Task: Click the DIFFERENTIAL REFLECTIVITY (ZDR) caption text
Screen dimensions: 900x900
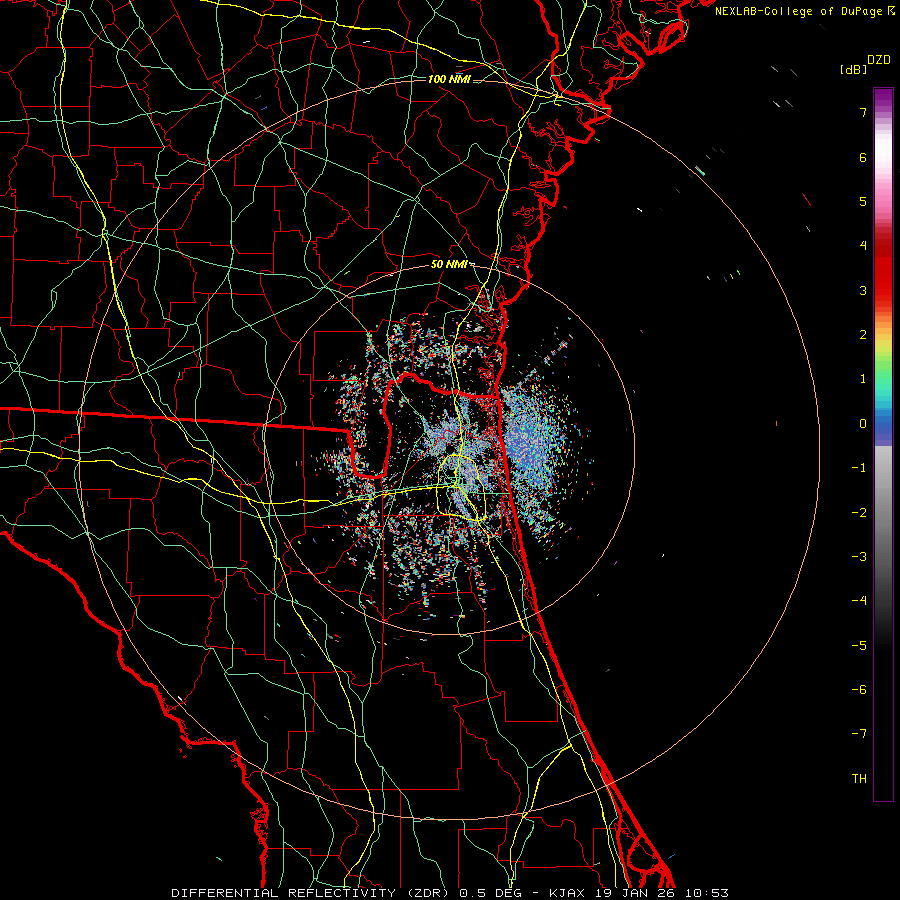Action: pos(312,893)
